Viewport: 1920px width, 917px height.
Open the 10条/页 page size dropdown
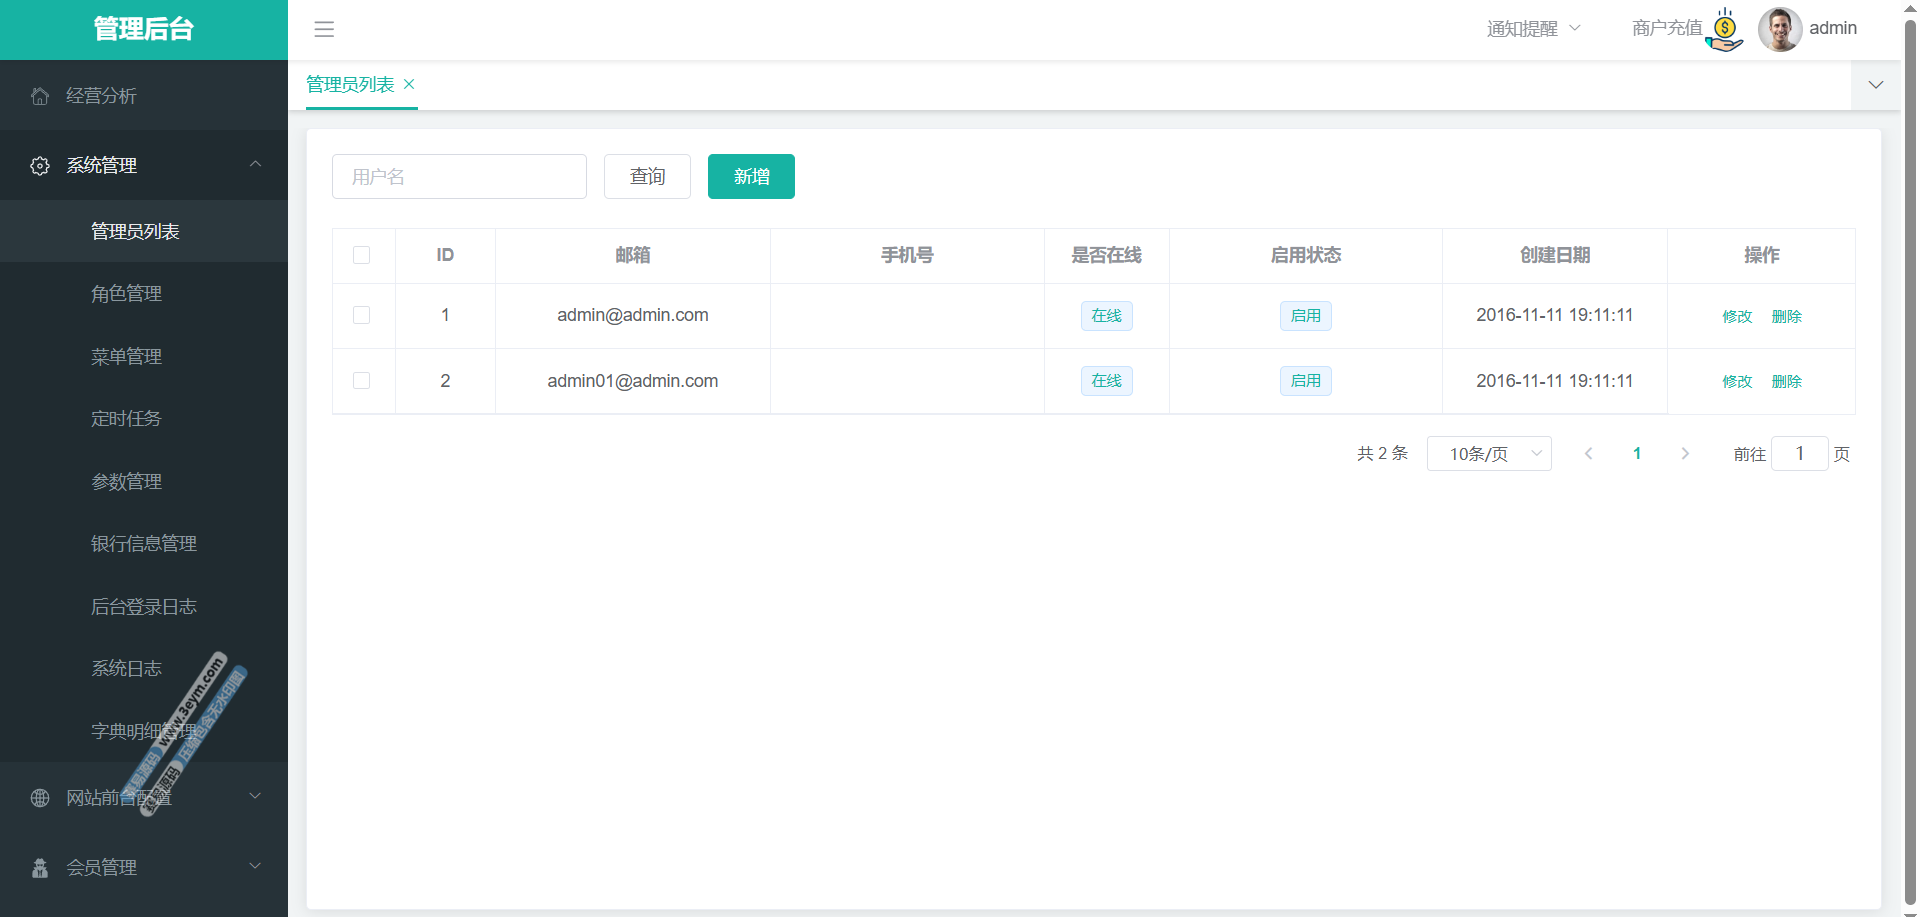pos(1488,454)
